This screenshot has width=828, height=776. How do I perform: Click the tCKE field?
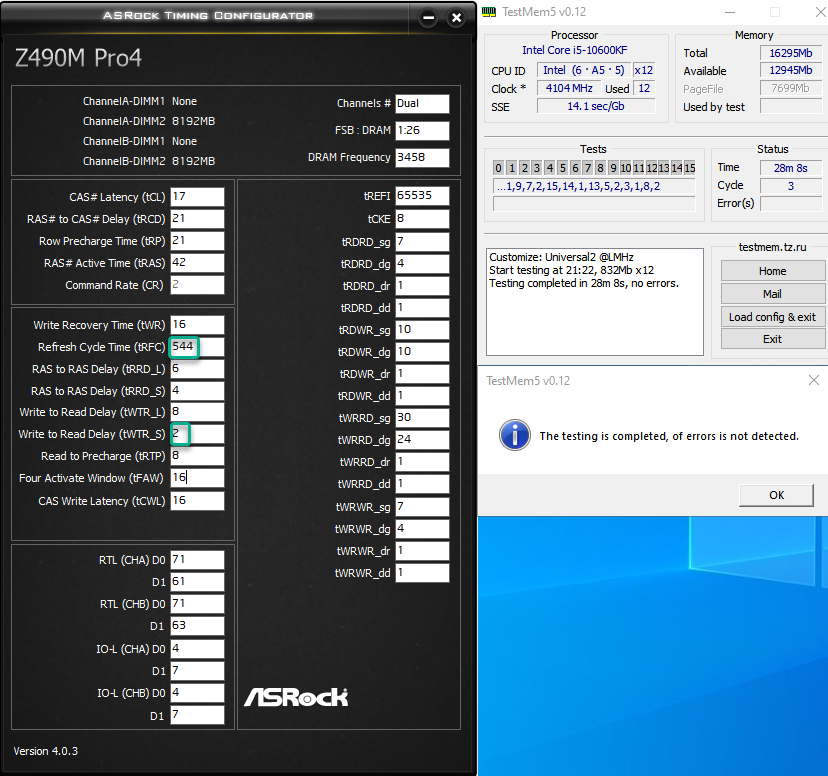(422, 219)
